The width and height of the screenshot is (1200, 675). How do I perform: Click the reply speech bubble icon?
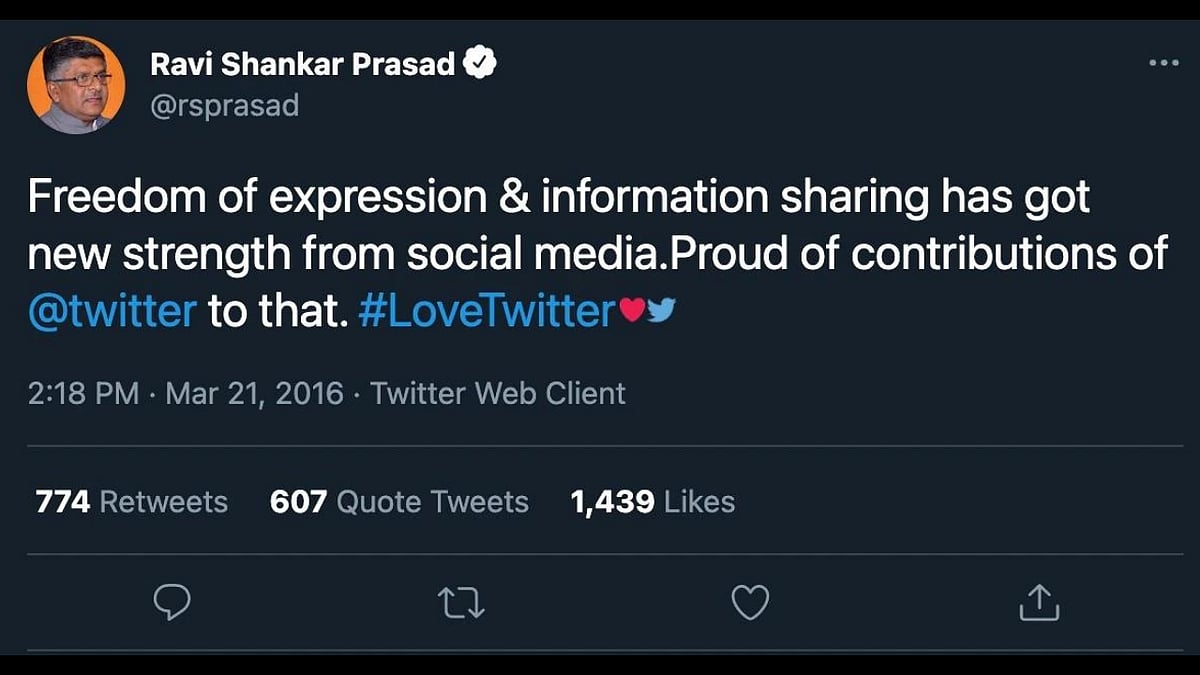pos(172,602)
